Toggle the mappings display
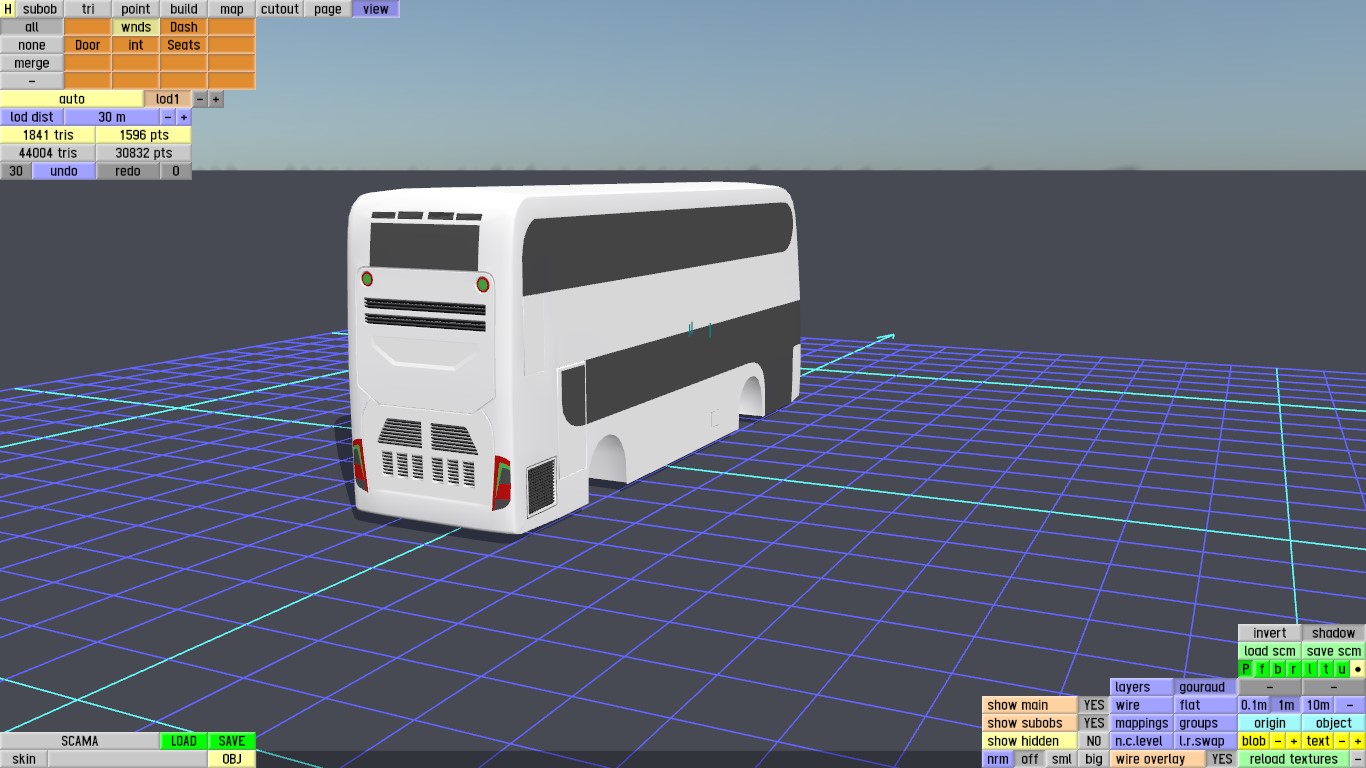The image size is (1366, 768). [1142, 723]
